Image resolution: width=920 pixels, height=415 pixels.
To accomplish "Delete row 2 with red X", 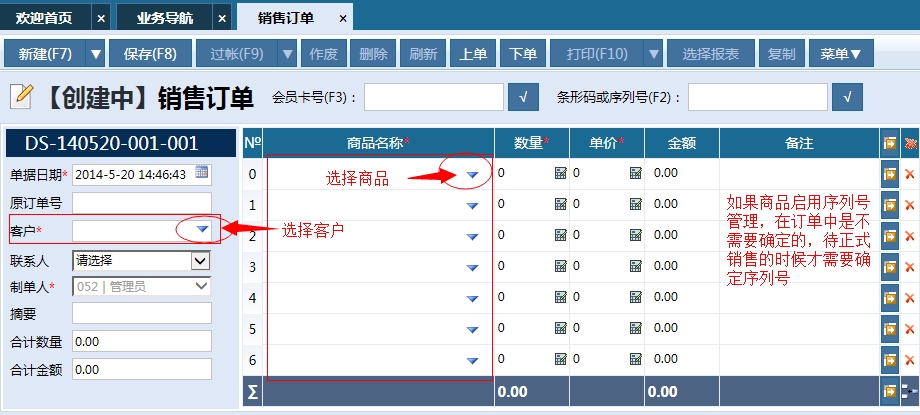I will (x=910, y=236).
